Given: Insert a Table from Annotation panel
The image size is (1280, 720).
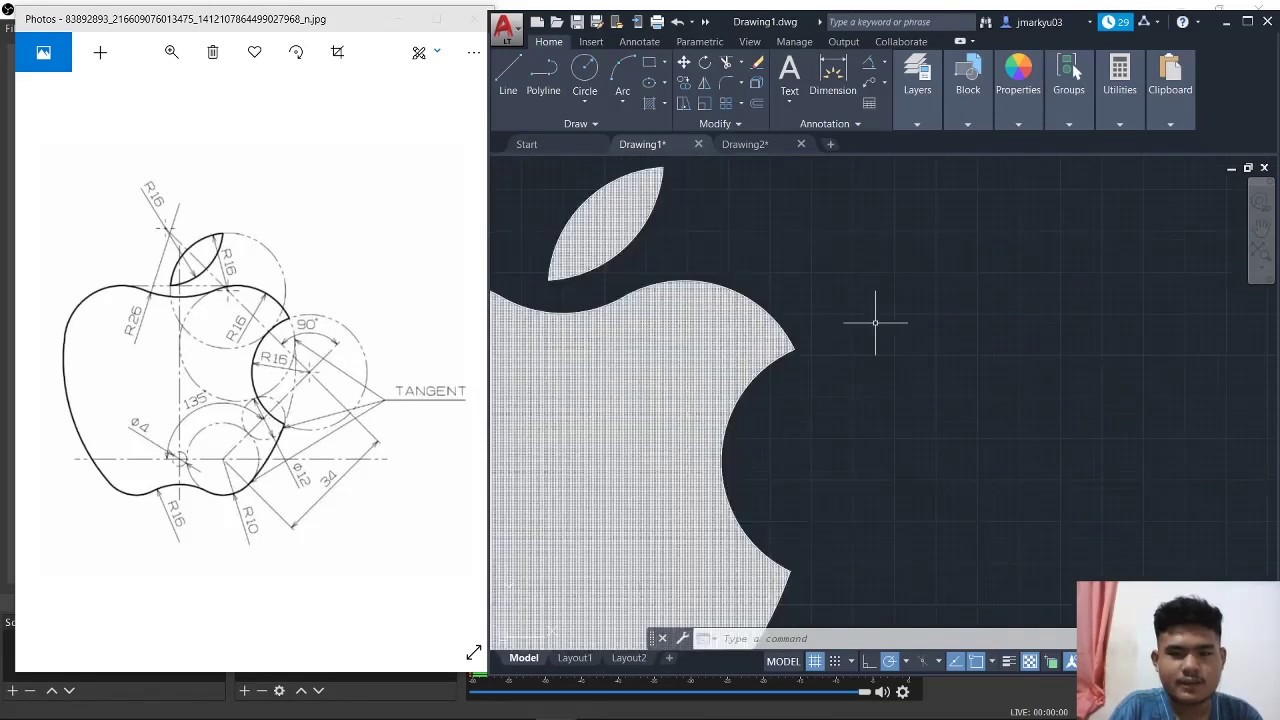Looking at the screenshot, I should 869,103.
